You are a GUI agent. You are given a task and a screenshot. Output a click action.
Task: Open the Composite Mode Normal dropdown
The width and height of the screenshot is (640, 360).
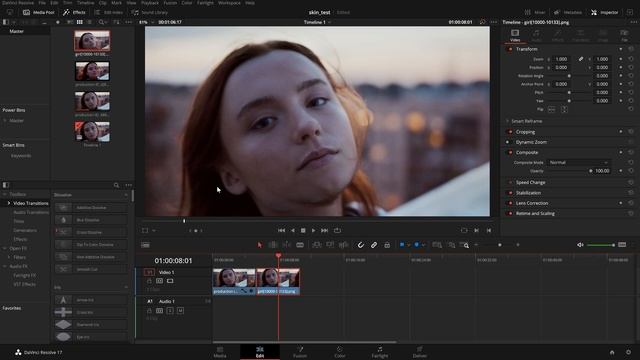tap(578, 162)
